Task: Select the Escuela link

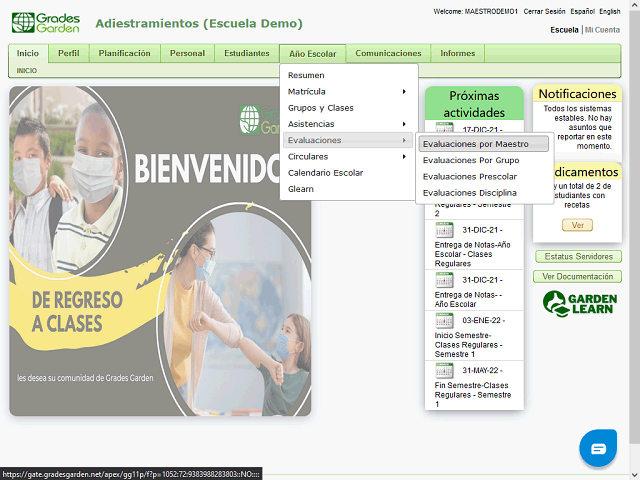Action: (564, 30)
